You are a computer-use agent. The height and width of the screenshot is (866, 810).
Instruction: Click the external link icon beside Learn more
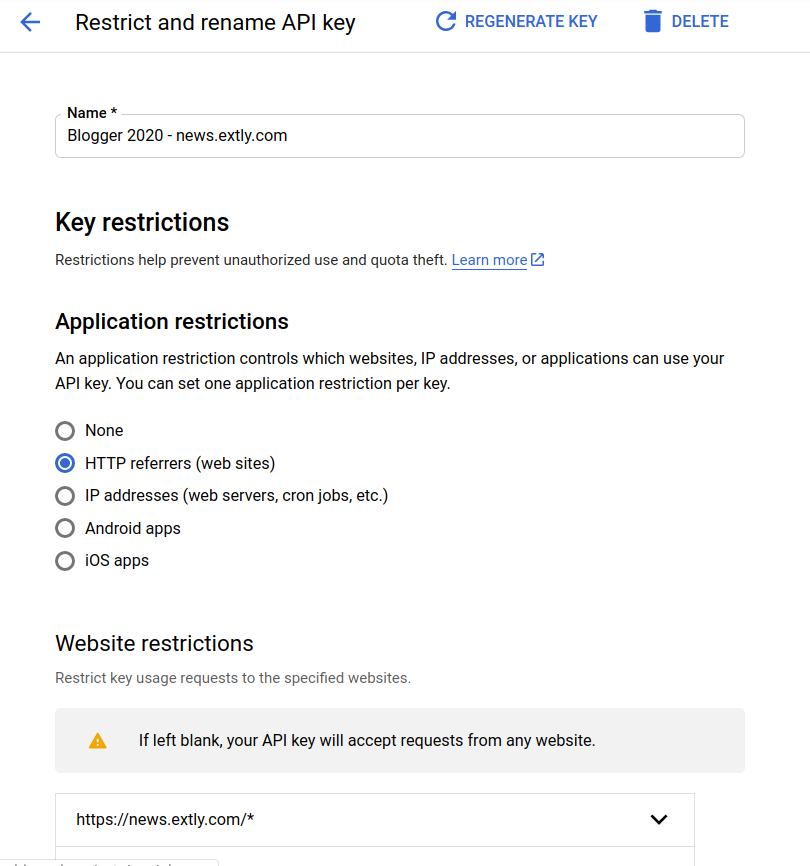(x=538, y=260)
